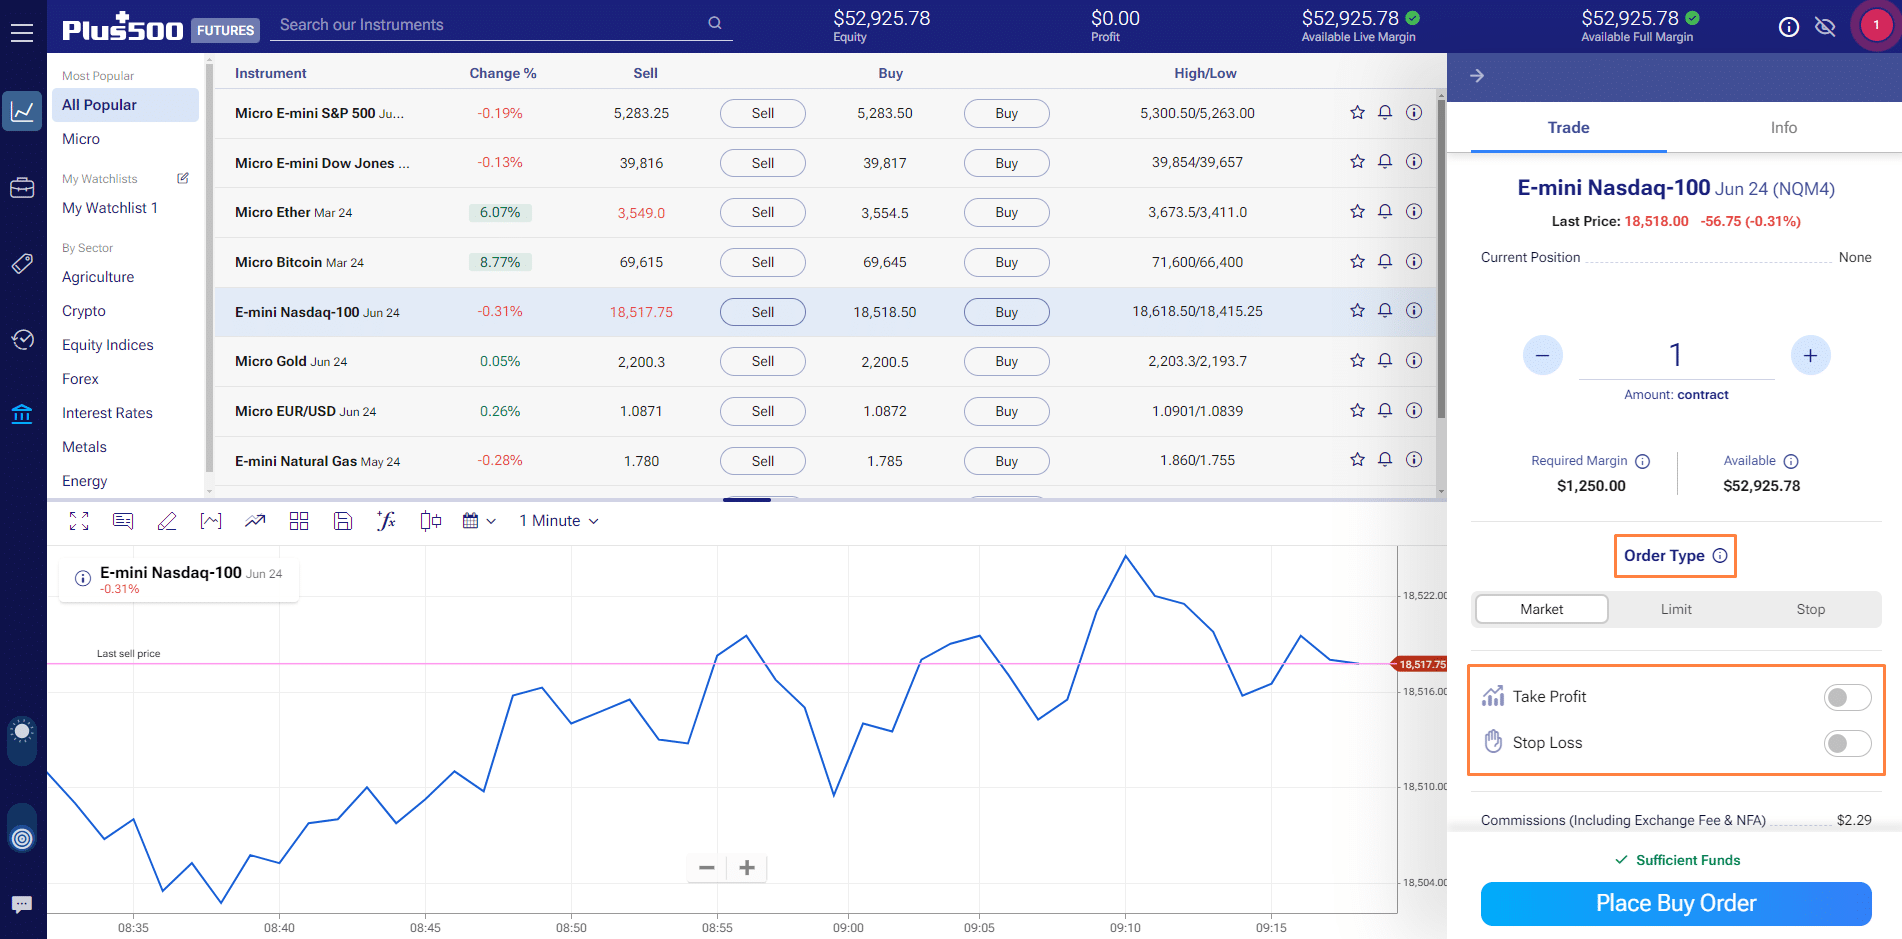Open the target-shaped sidebar icon

coord(22,838)
